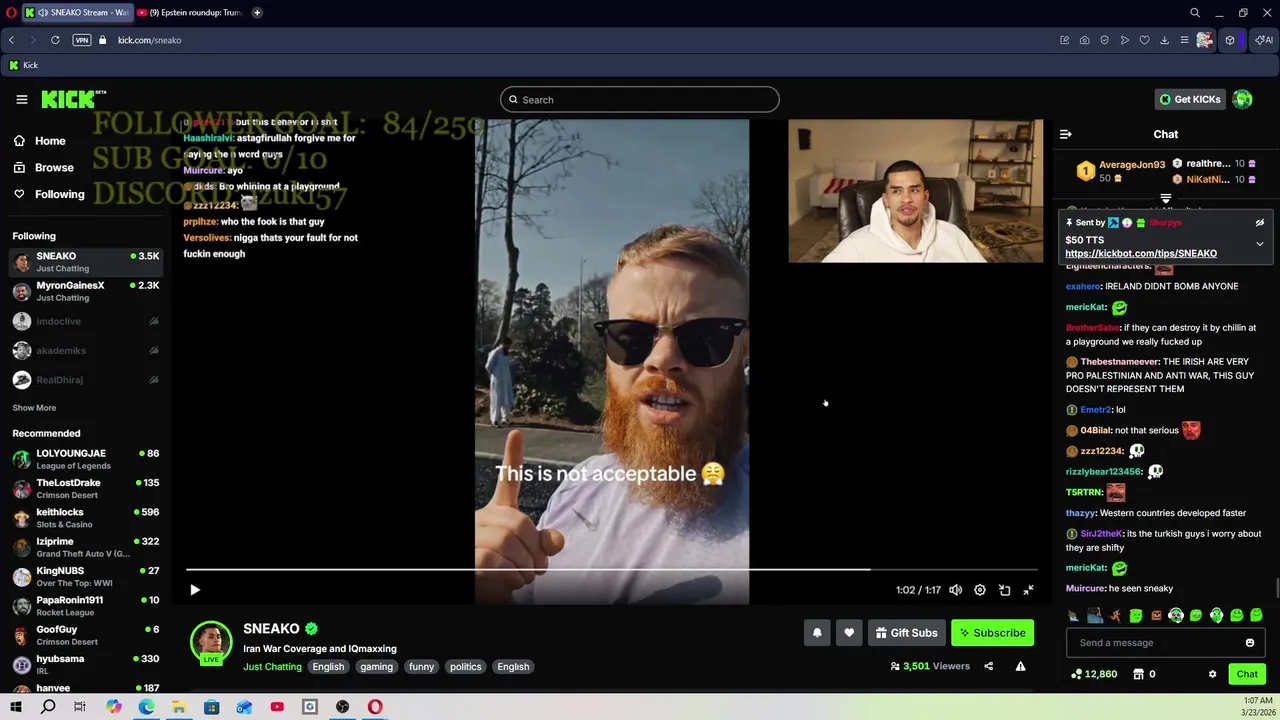The height and width of the screenshot is (720, 1280).
Task: Enter fullscreen video mode
Action: point(1028,590)
